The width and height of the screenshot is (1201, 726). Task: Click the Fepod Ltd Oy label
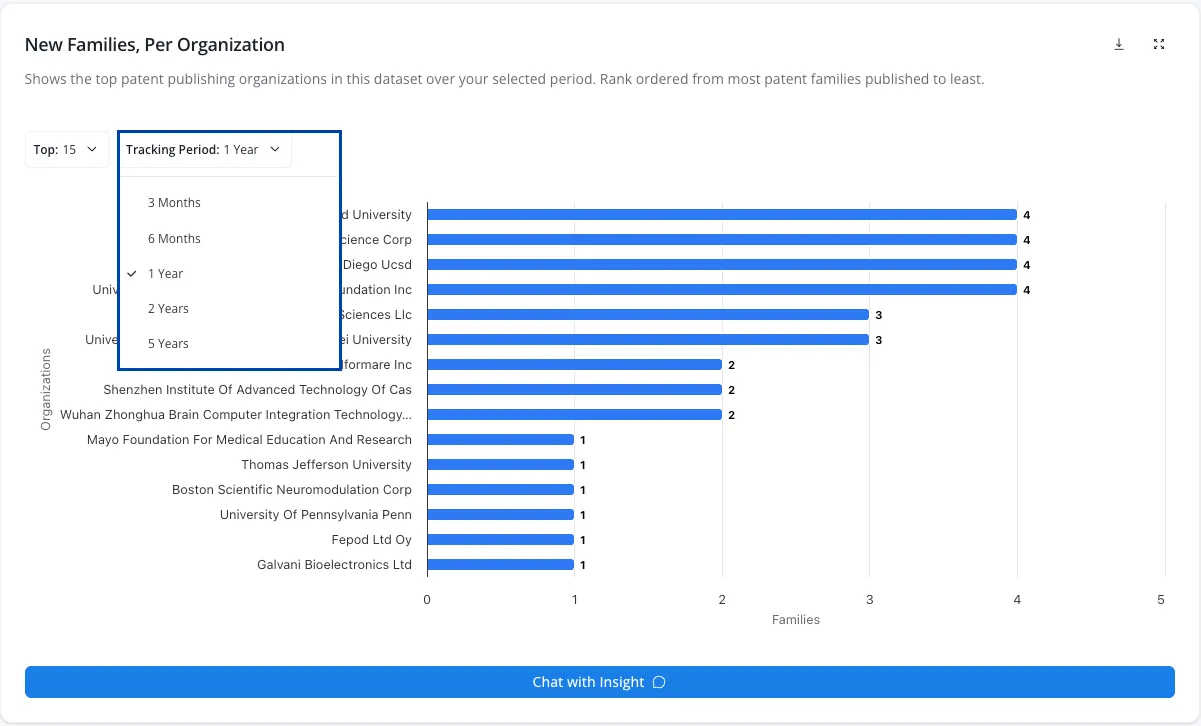tap(372, 540)
